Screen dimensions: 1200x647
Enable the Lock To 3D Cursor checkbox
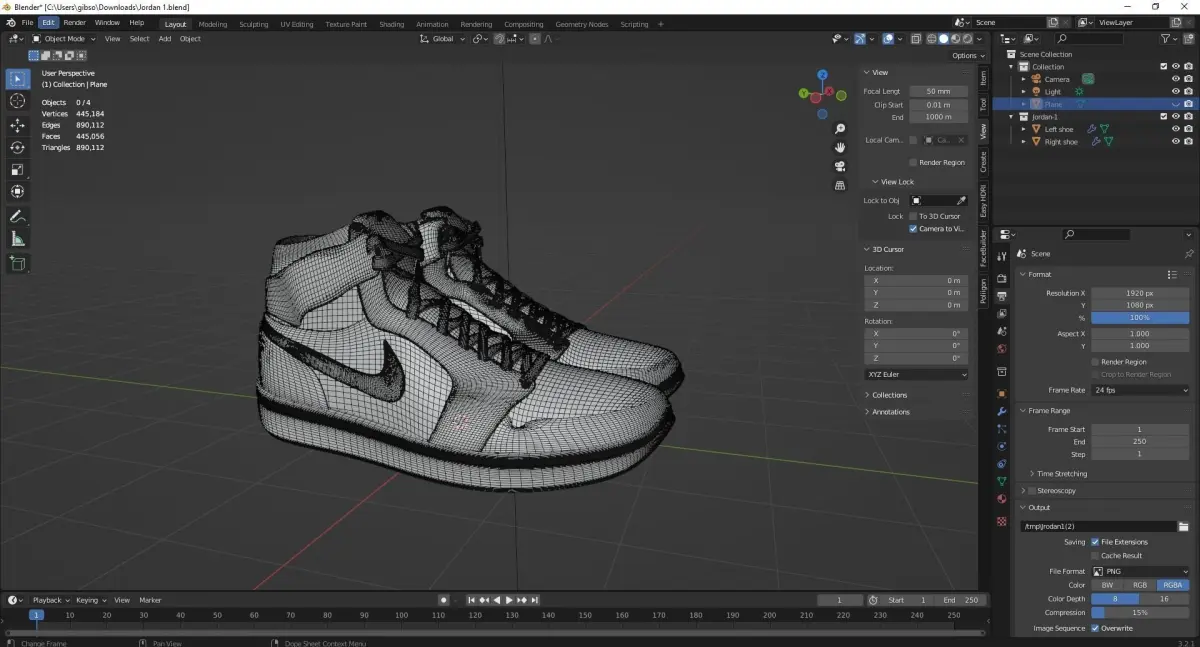[913, 216]
